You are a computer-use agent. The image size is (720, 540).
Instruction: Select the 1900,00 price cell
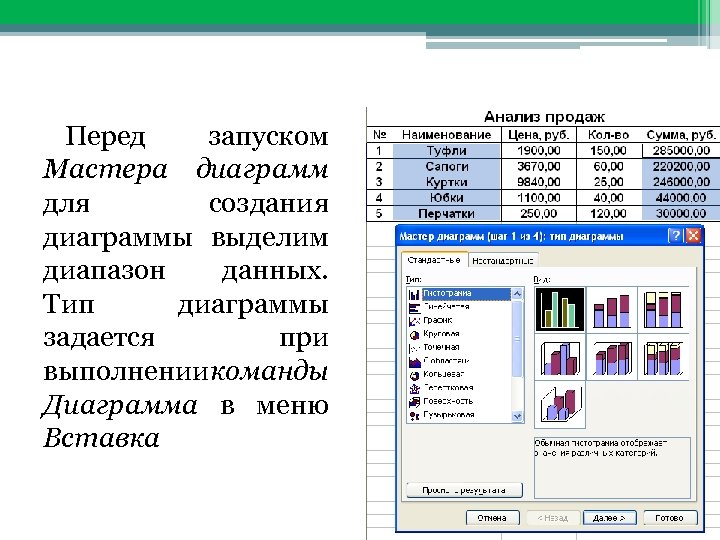click(539, 151)
